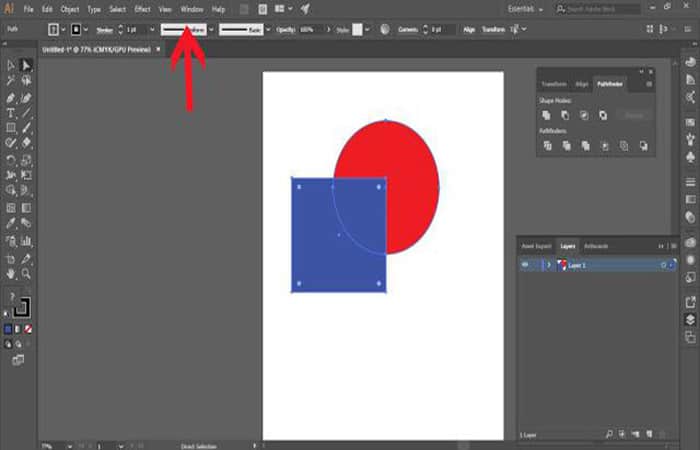Click the Style swatch in control bar

[x=357, y=29]
